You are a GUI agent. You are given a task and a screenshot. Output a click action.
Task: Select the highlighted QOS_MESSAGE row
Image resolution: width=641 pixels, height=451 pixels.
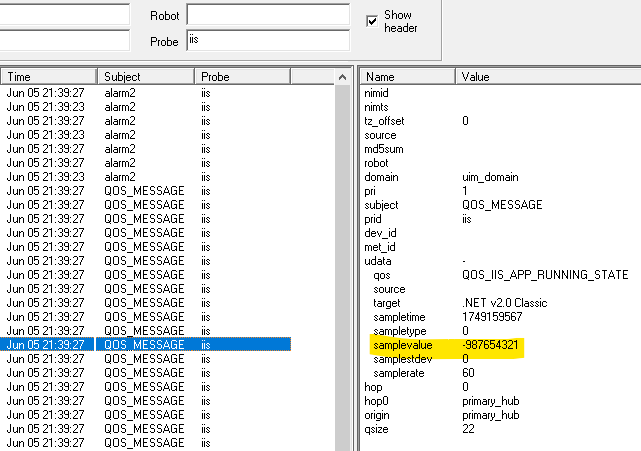coord(145,345)
